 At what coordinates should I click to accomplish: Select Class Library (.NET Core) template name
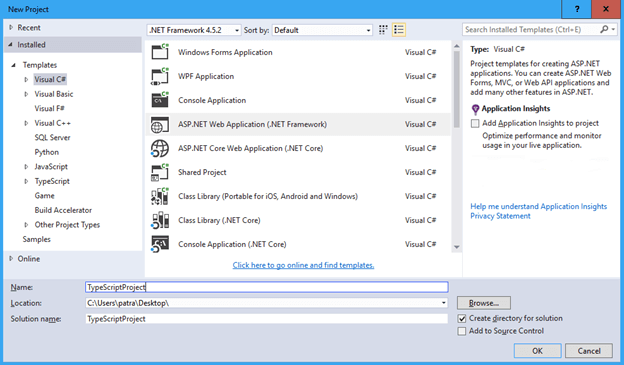point(219,221)
